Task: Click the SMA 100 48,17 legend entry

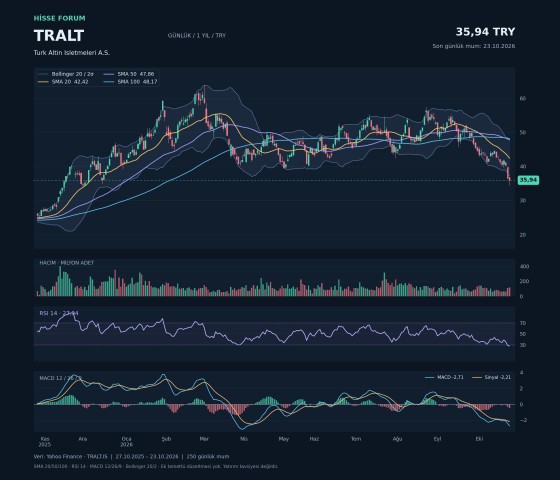Action: pyautogui.click(x=130, y=82)
